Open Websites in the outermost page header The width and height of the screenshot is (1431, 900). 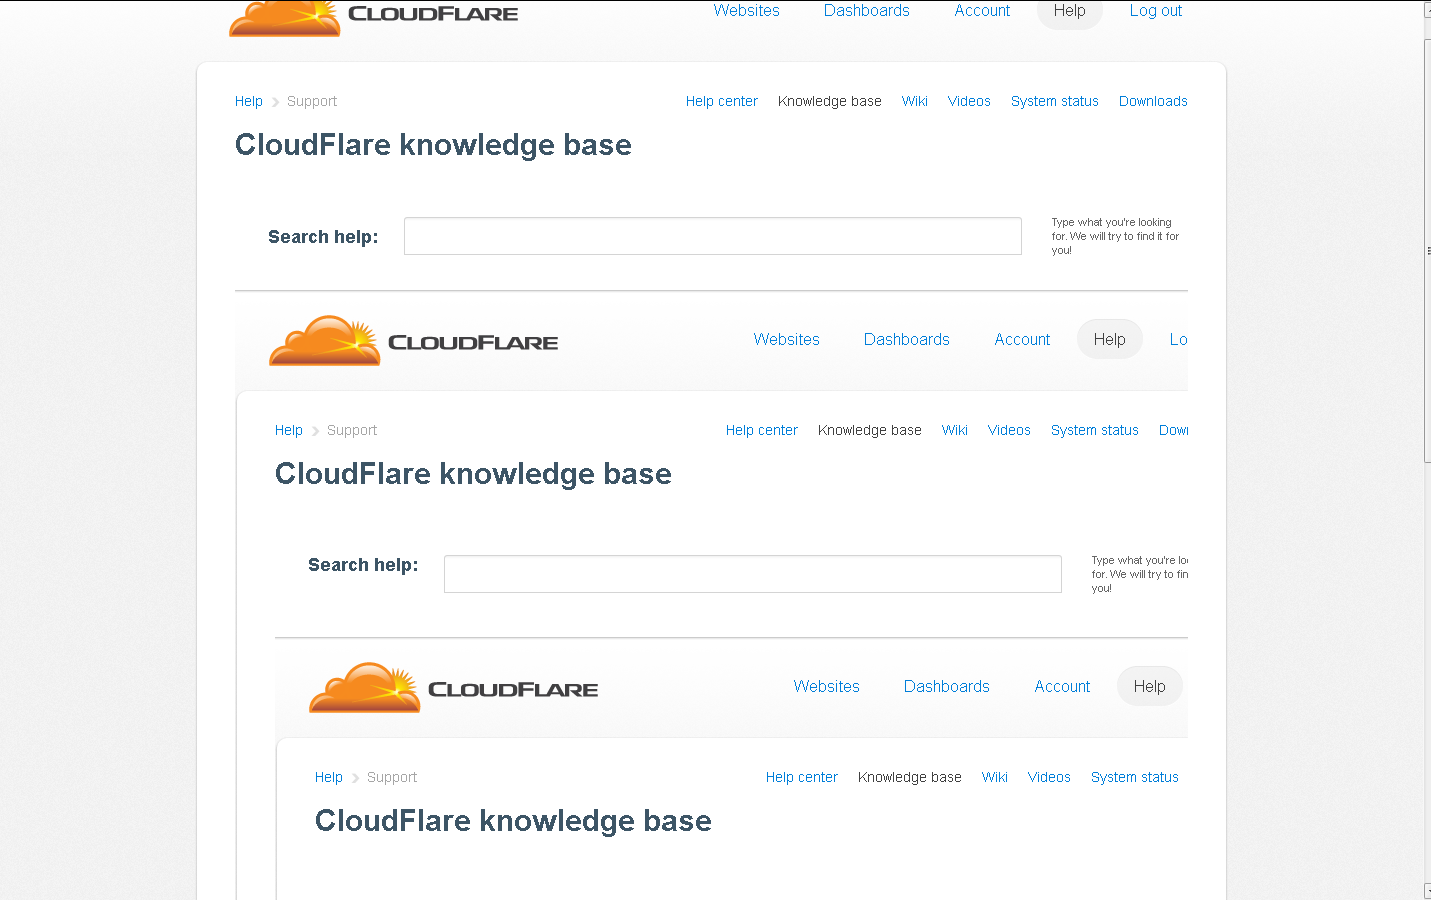point(746,11)
